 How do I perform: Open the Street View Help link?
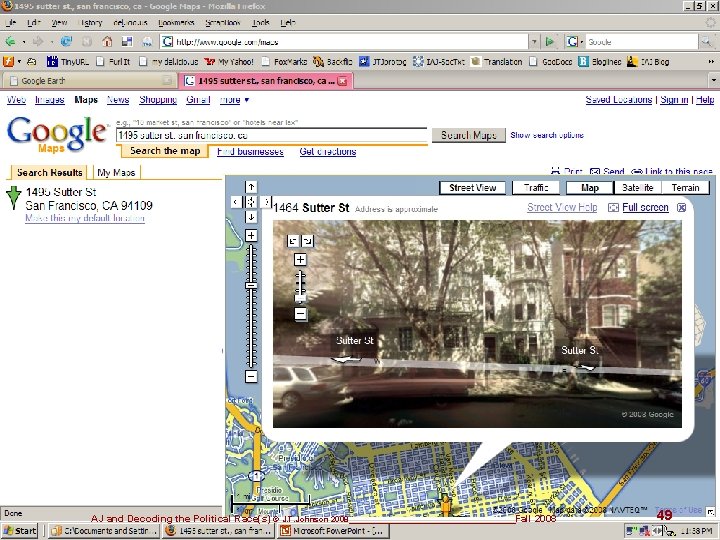562,208
